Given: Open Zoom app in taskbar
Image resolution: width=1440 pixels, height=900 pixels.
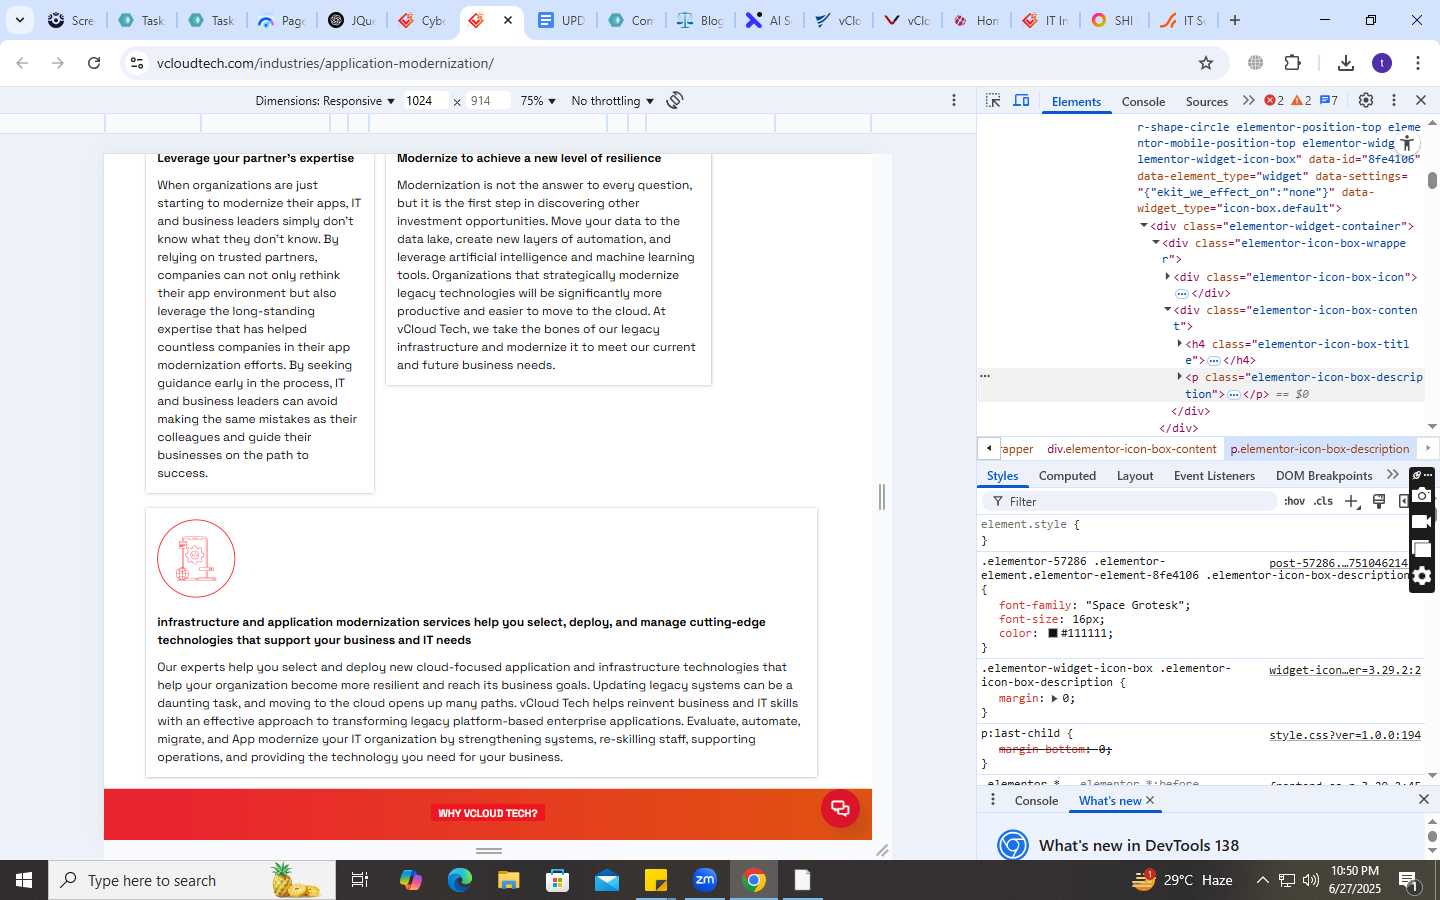Looking at the screenshot, I should [x=706, y=880].
